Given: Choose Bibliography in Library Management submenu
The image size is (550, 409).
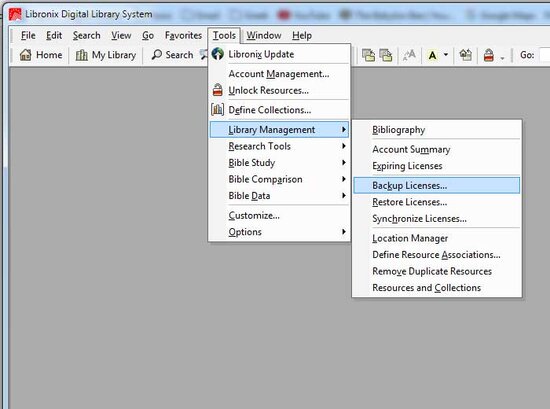Looking at the screenshot, I should pos(437,129).
